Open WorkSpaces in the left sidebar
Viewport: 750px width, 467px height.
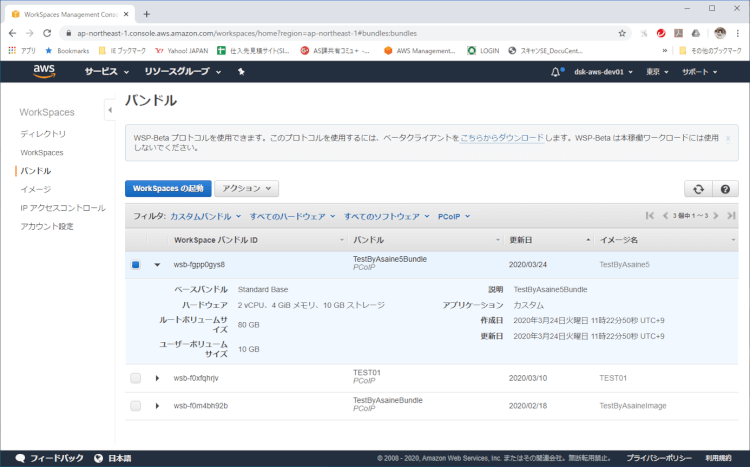(x=42, y=152)
